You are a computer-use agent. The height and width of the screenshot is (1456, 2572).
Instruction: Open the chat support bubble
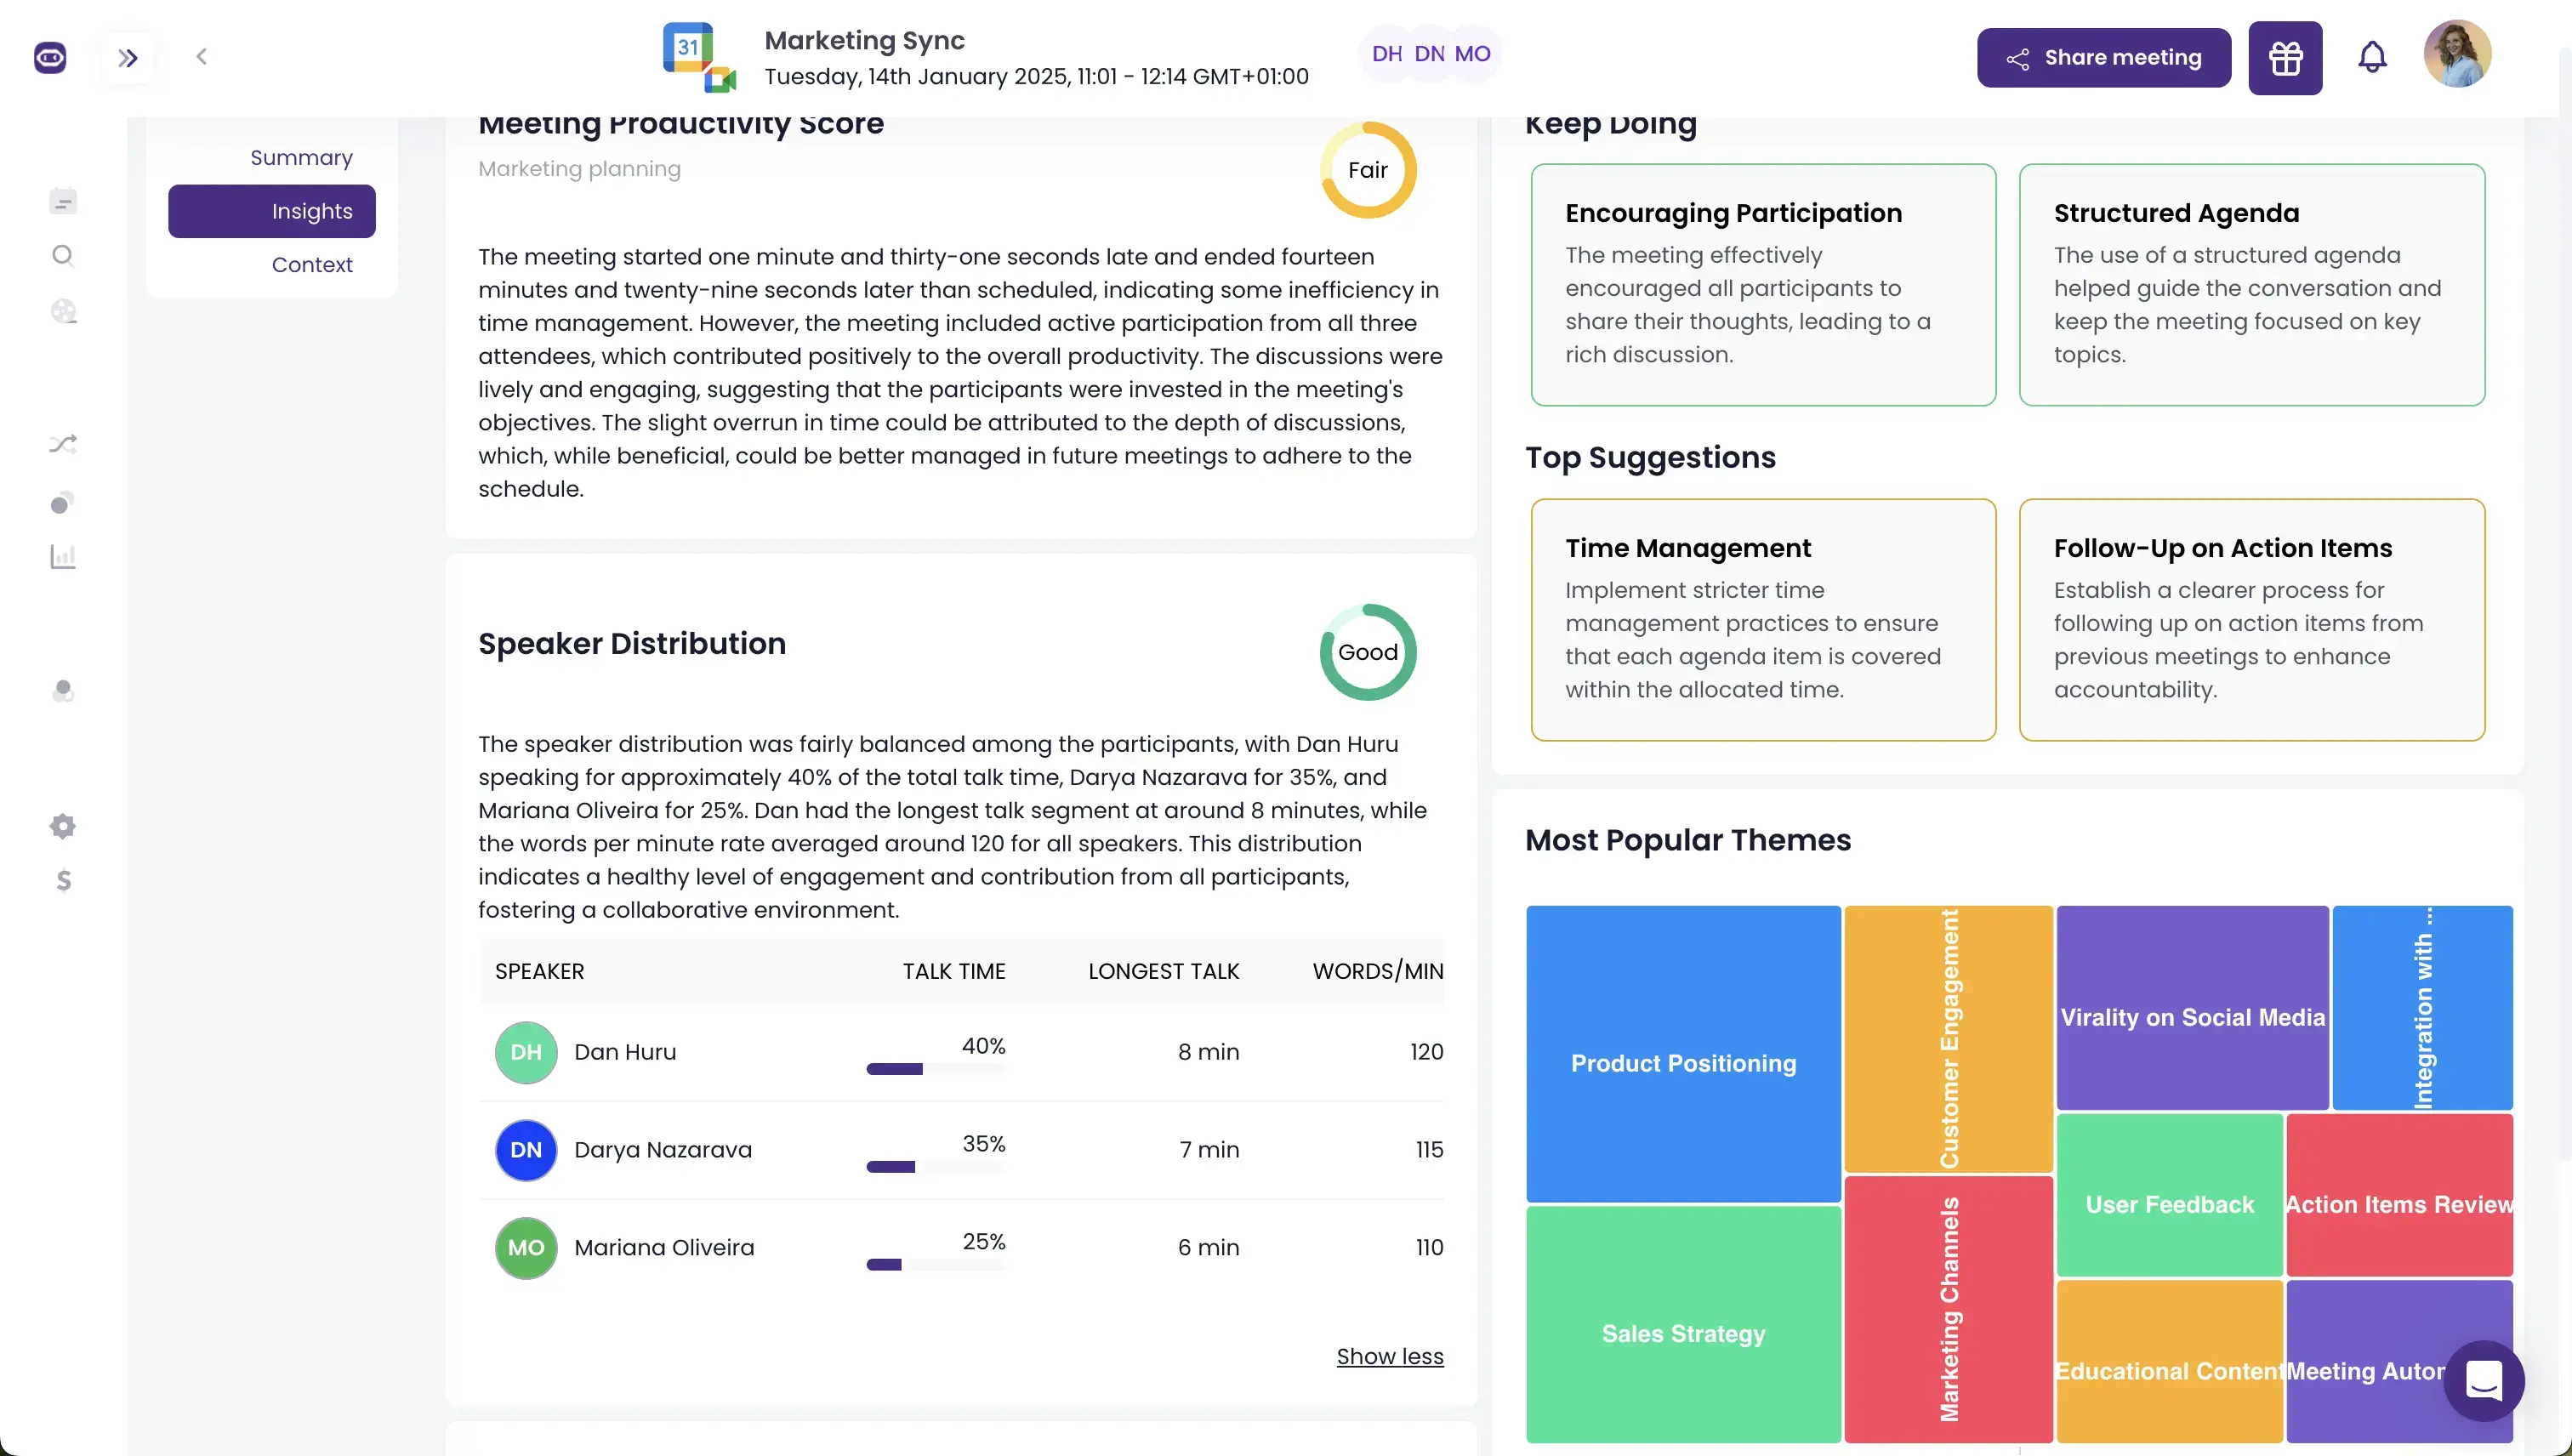[2484, 1381]
